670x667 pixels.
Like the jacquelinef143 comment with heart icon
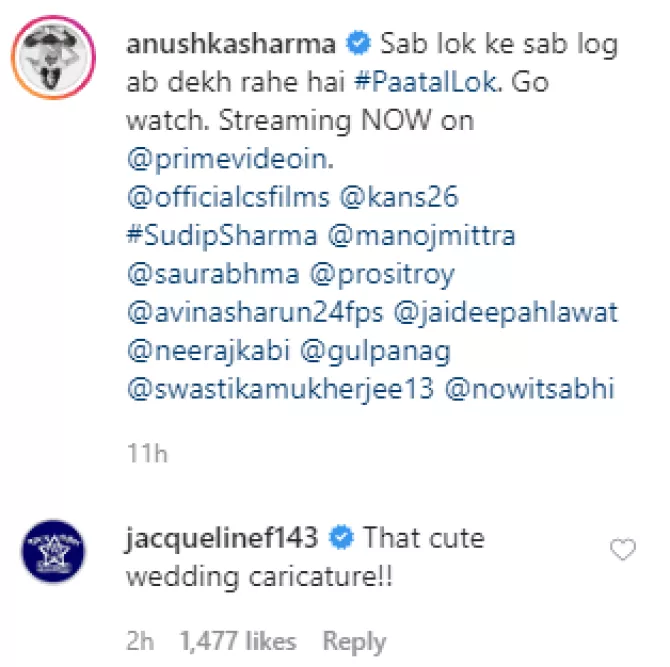pyautogui.click(x=623, y=549)
